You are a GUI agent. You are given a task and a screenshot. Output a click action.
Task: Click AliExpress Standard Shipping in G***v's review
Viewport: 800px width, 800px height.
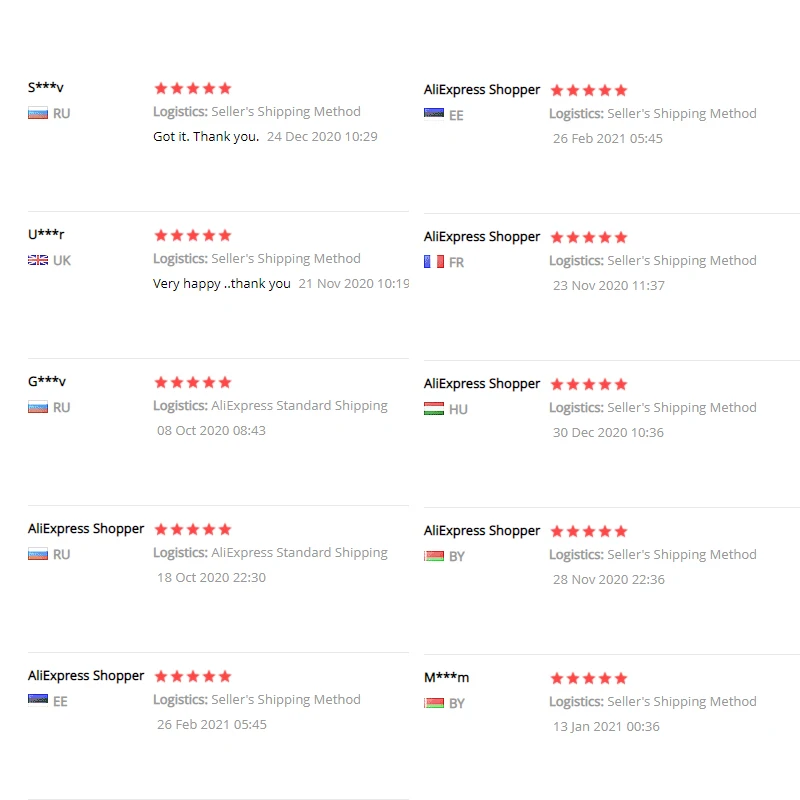click(299, 405)
